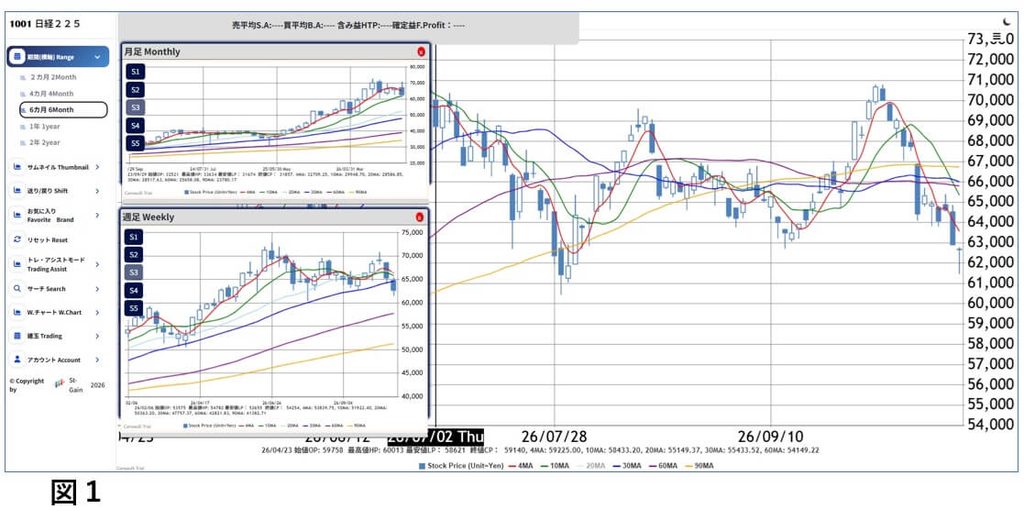Click the Trading list icon
The height and width of the screenshot is (511, 1024).
pyautogui.click(x=18, y=336)
